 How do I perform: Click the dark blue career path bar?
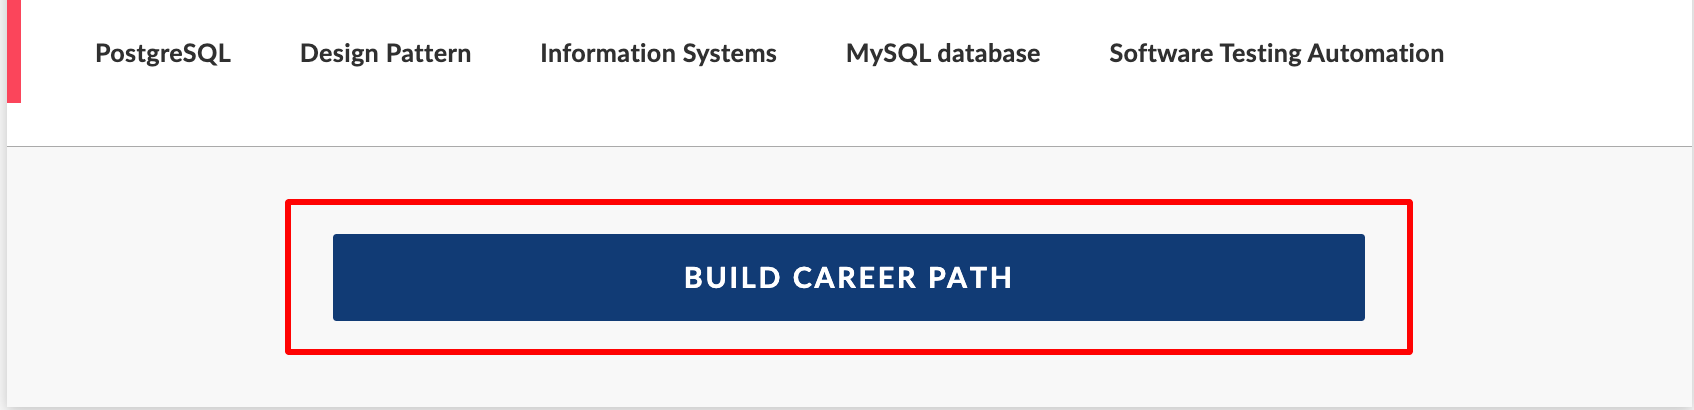pos(849,277)
